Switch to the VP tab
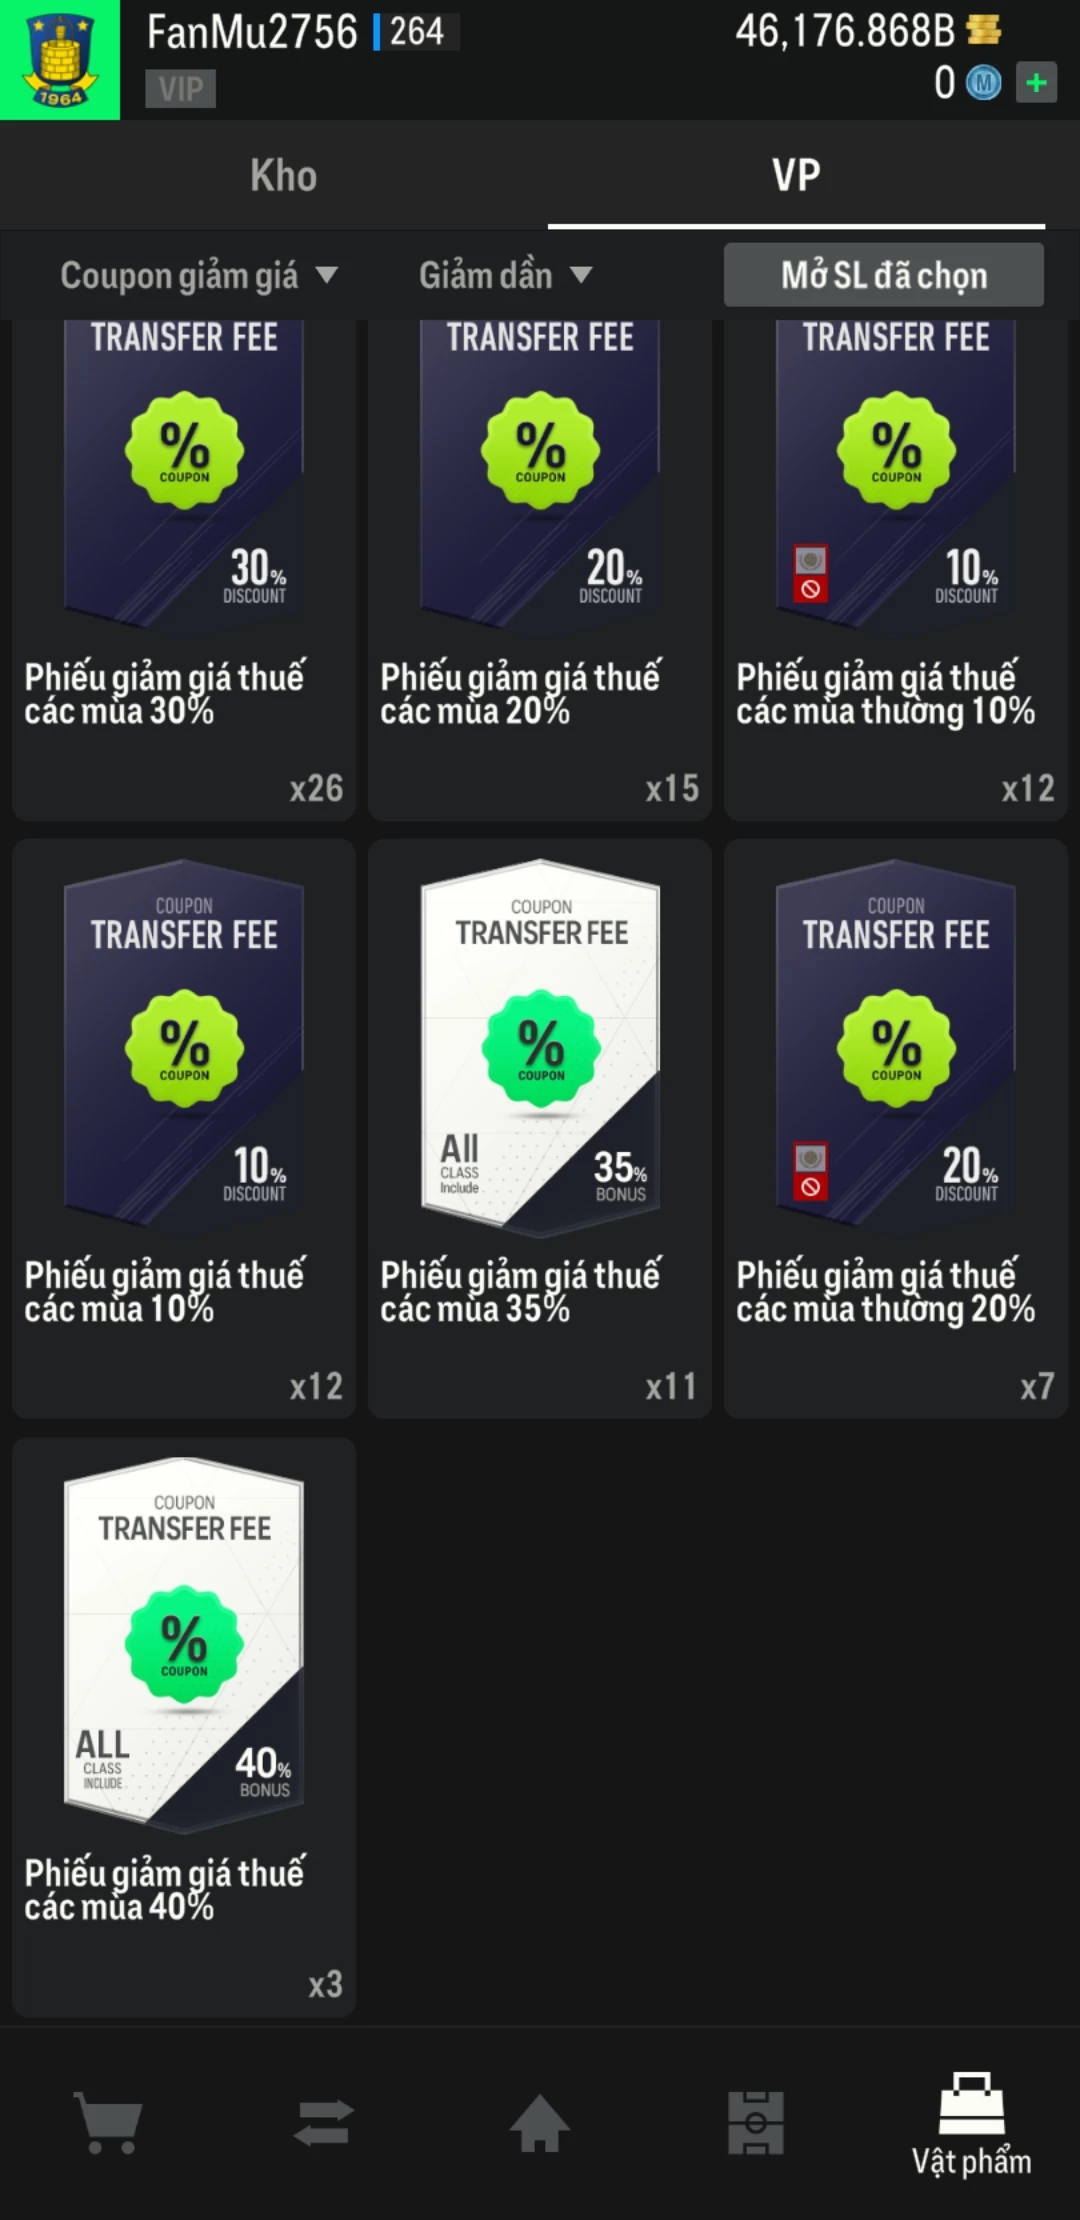The image size is (1080, 2220). (x=796, y=175)
